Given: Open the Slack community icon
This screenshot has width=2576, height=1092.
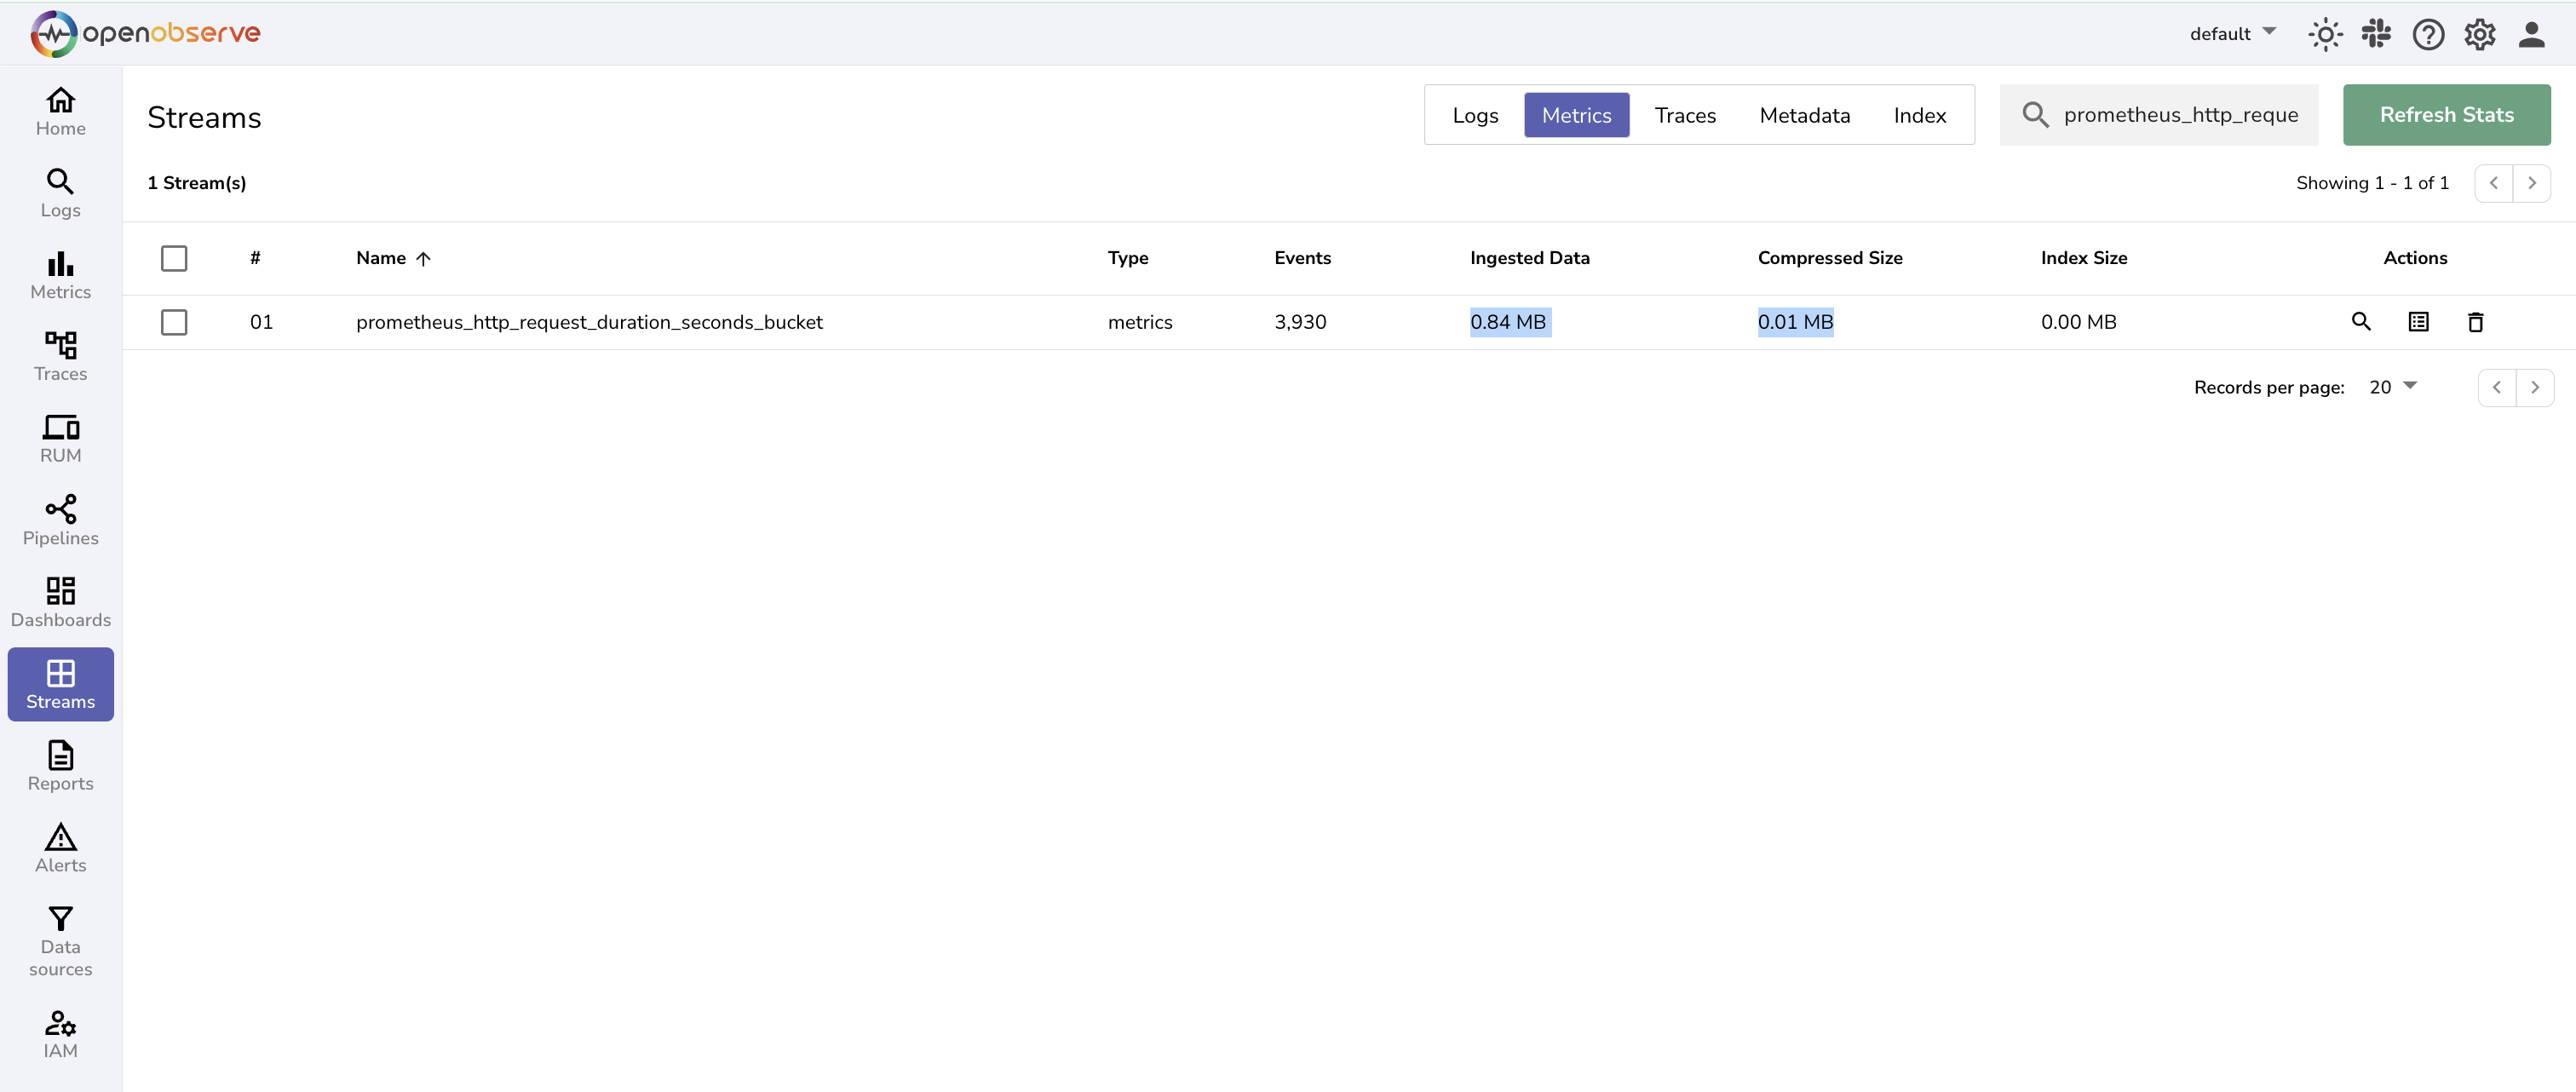Looking at the screenshot, I should click(x=2376, y=34).
